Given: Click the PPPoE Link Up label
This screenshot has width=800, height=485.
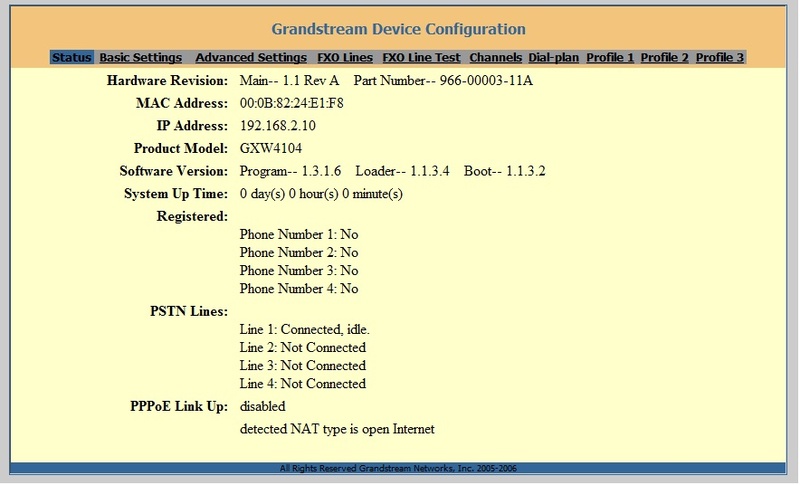Looking at the screenshot, I should pyautogui.click(x=179, y=406).
